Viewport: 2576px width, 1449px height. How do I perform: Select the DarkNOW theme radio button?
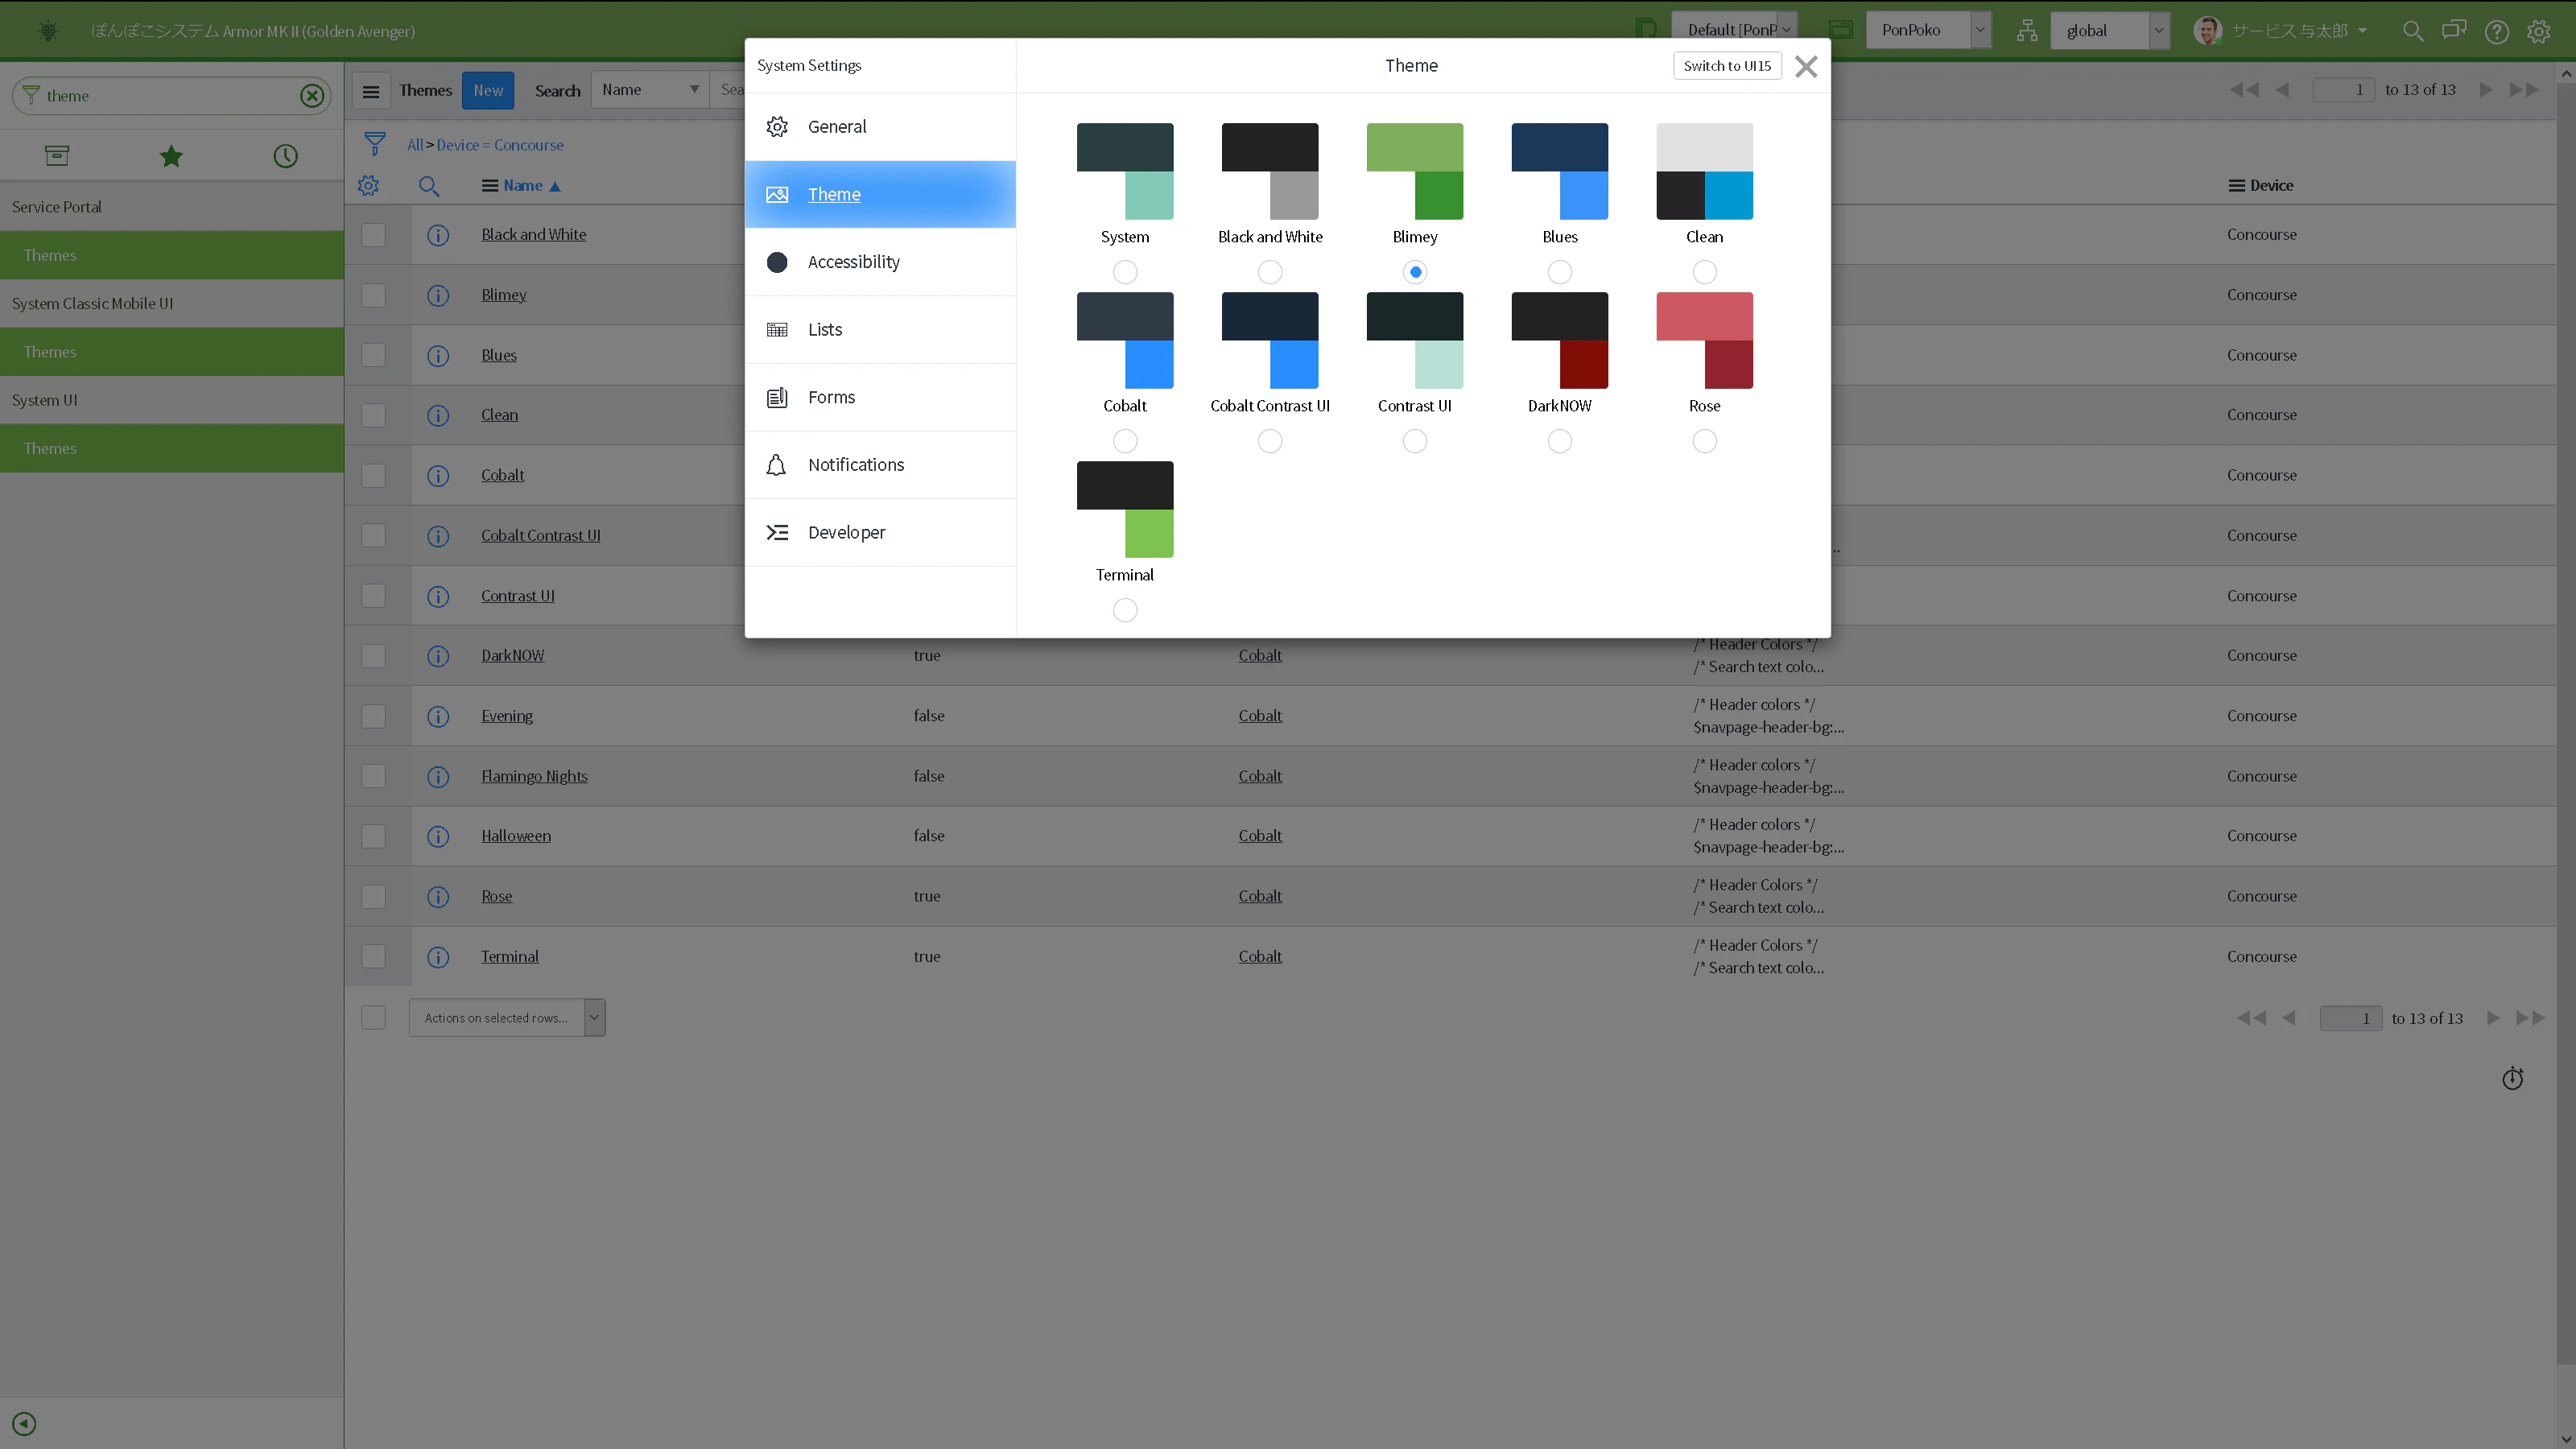click(x=1560, y=441)
